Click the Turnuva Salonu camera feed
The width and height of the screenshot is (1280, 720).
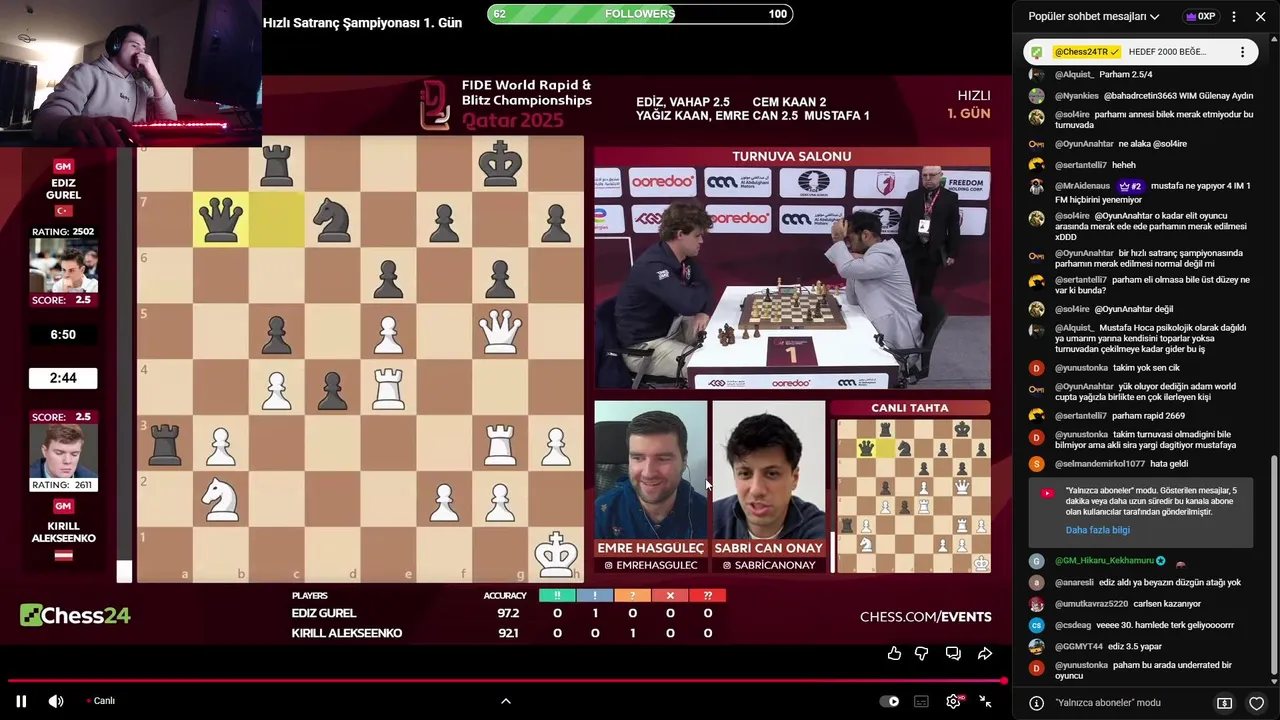coord(792,278)
